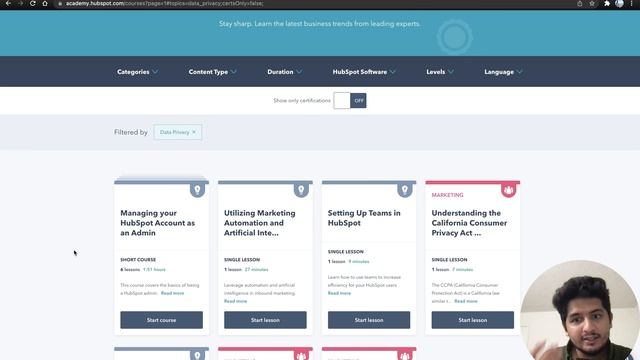Click the lock icon in the address bar
Viewport: 640px width, 360px height.
[x=60, y=4]
